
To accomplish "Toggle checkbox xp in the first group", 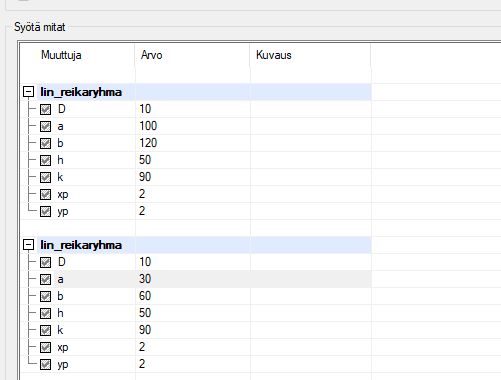I will (45, 194).
